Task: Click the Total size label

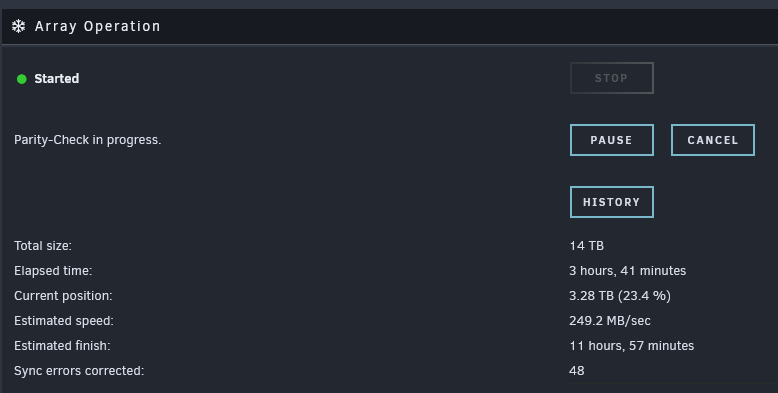Action: coord(43,246)
